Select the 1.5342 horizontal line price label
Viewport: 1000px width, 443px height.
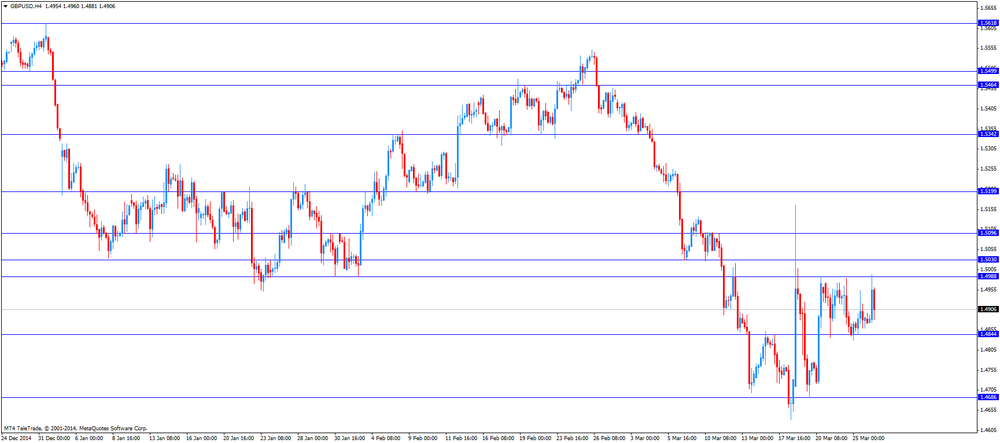pos(987,134)
